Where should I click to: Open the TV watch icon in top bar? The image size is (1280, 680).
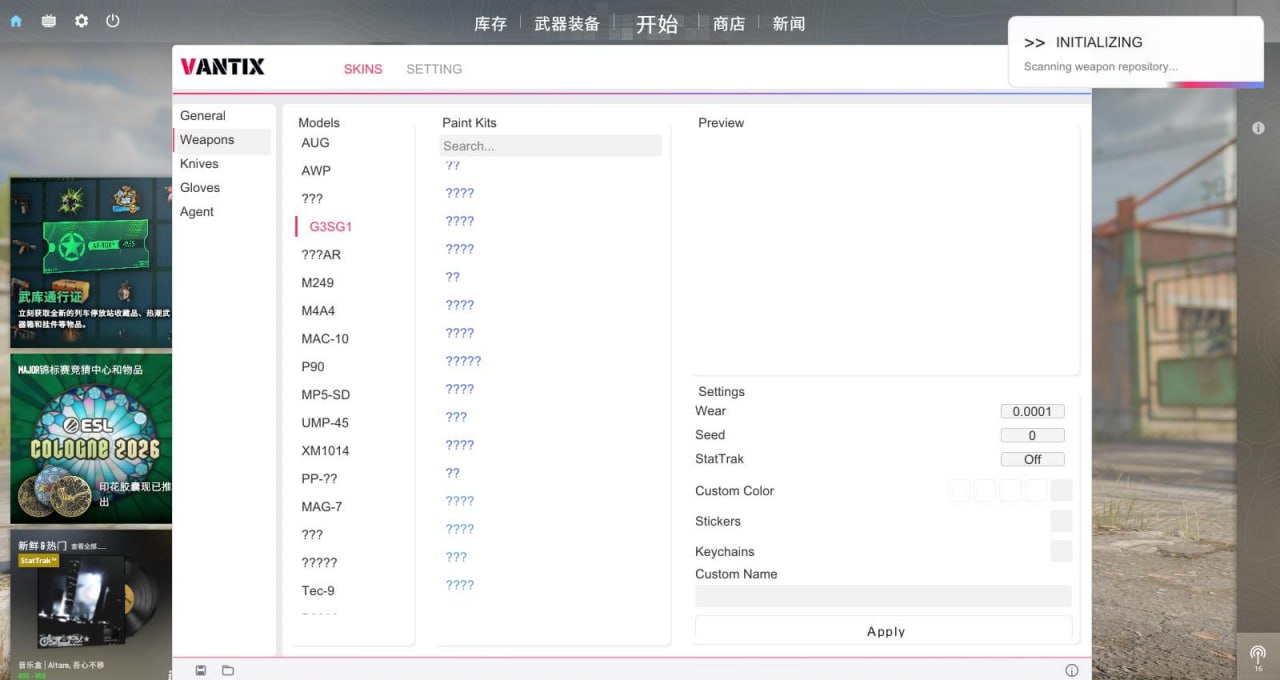pyautogui.click(x=48, y=21)
